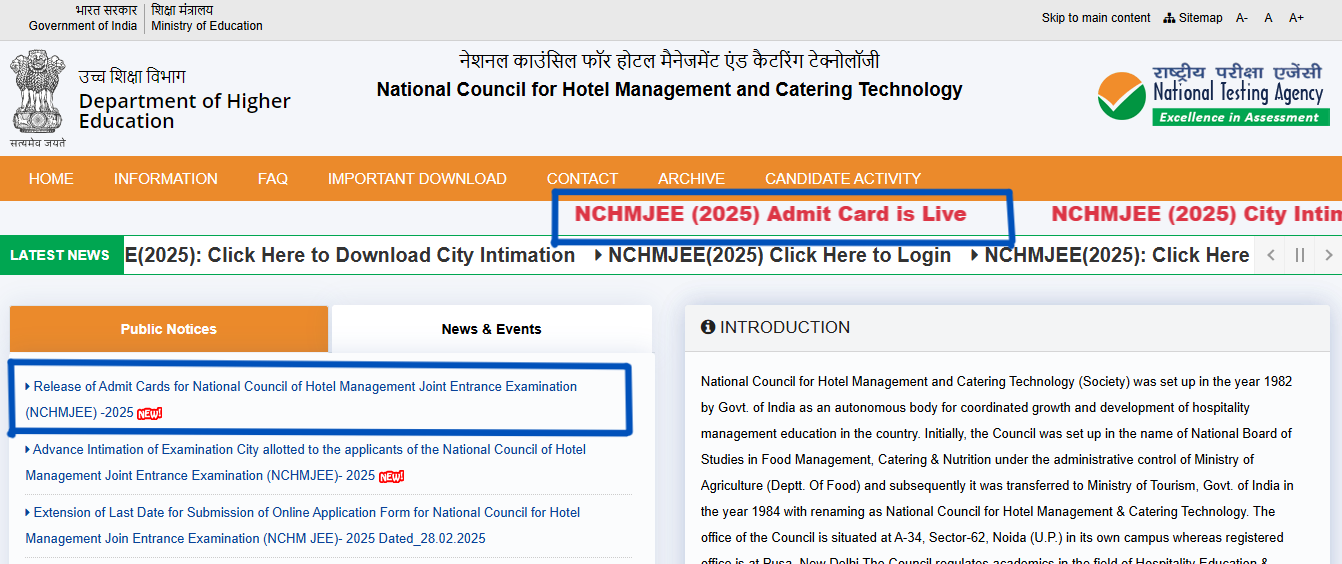
Task: Pause the latest news ticker
Action: (x=1300, y=255)
